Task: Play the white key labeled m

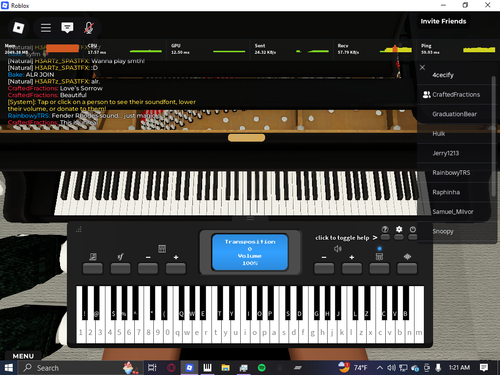Action: point(419,332)
